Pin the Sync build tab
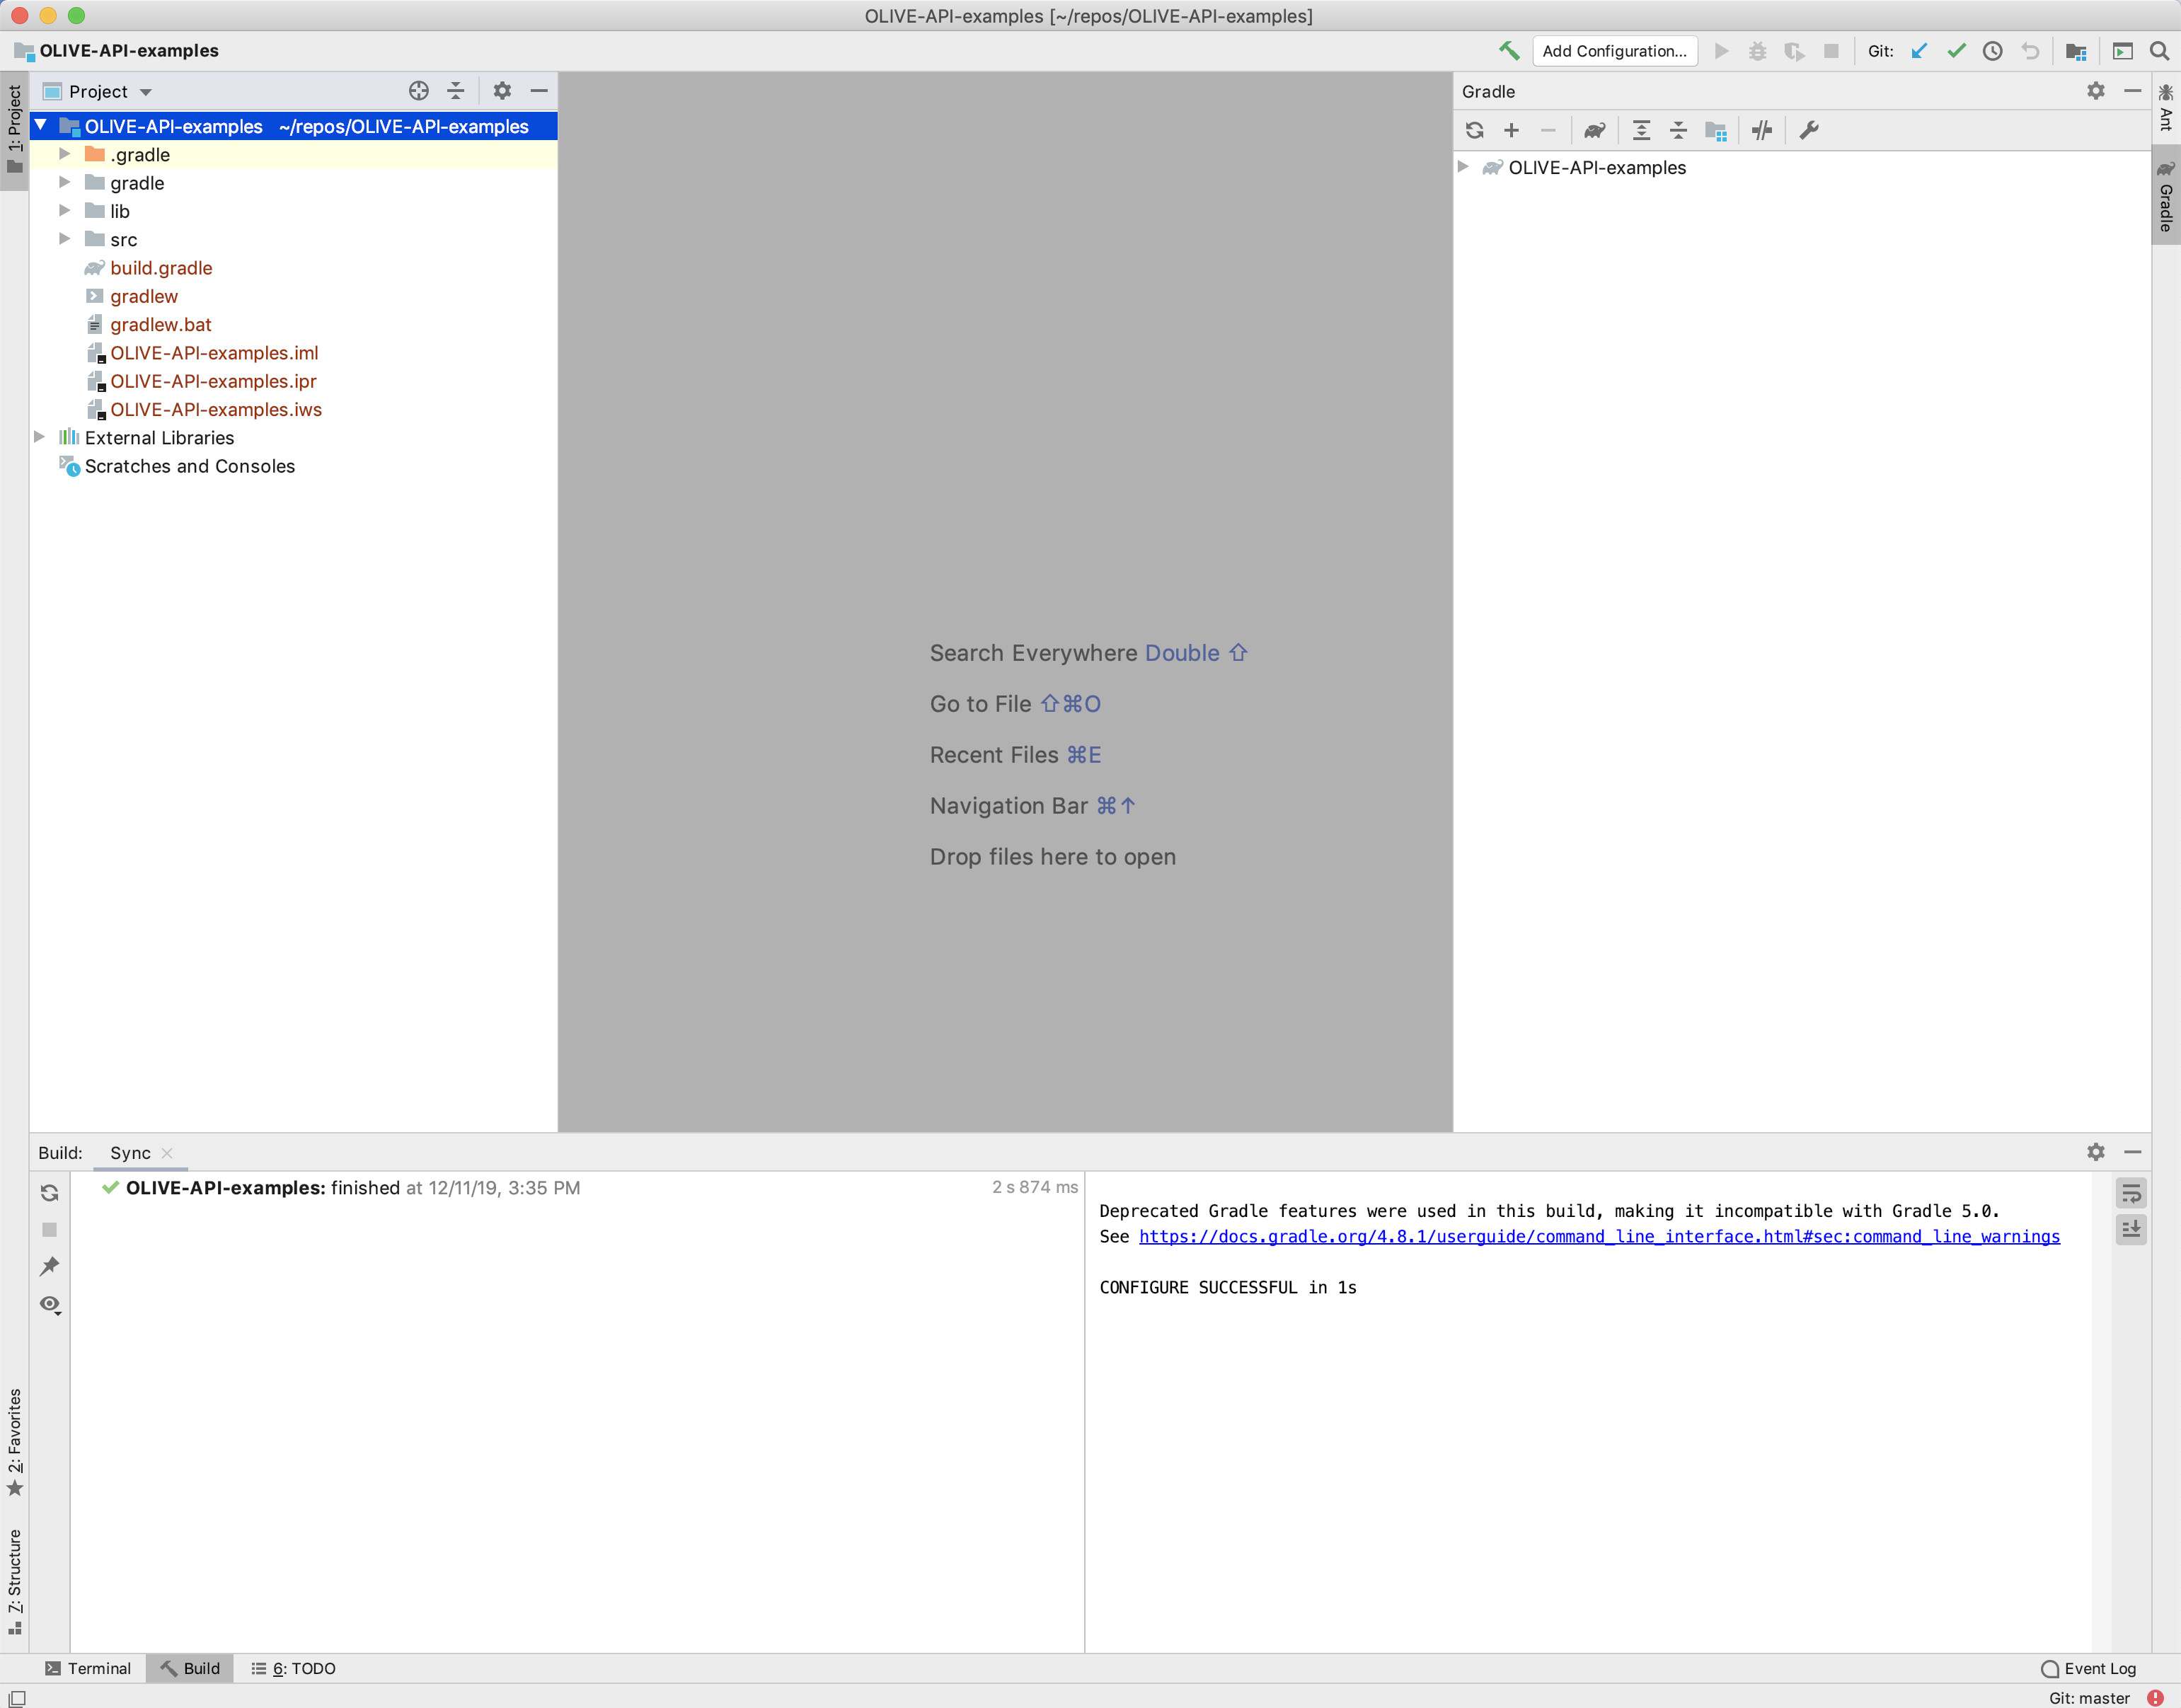The image size is (2181, 1708). point(49,1266)
